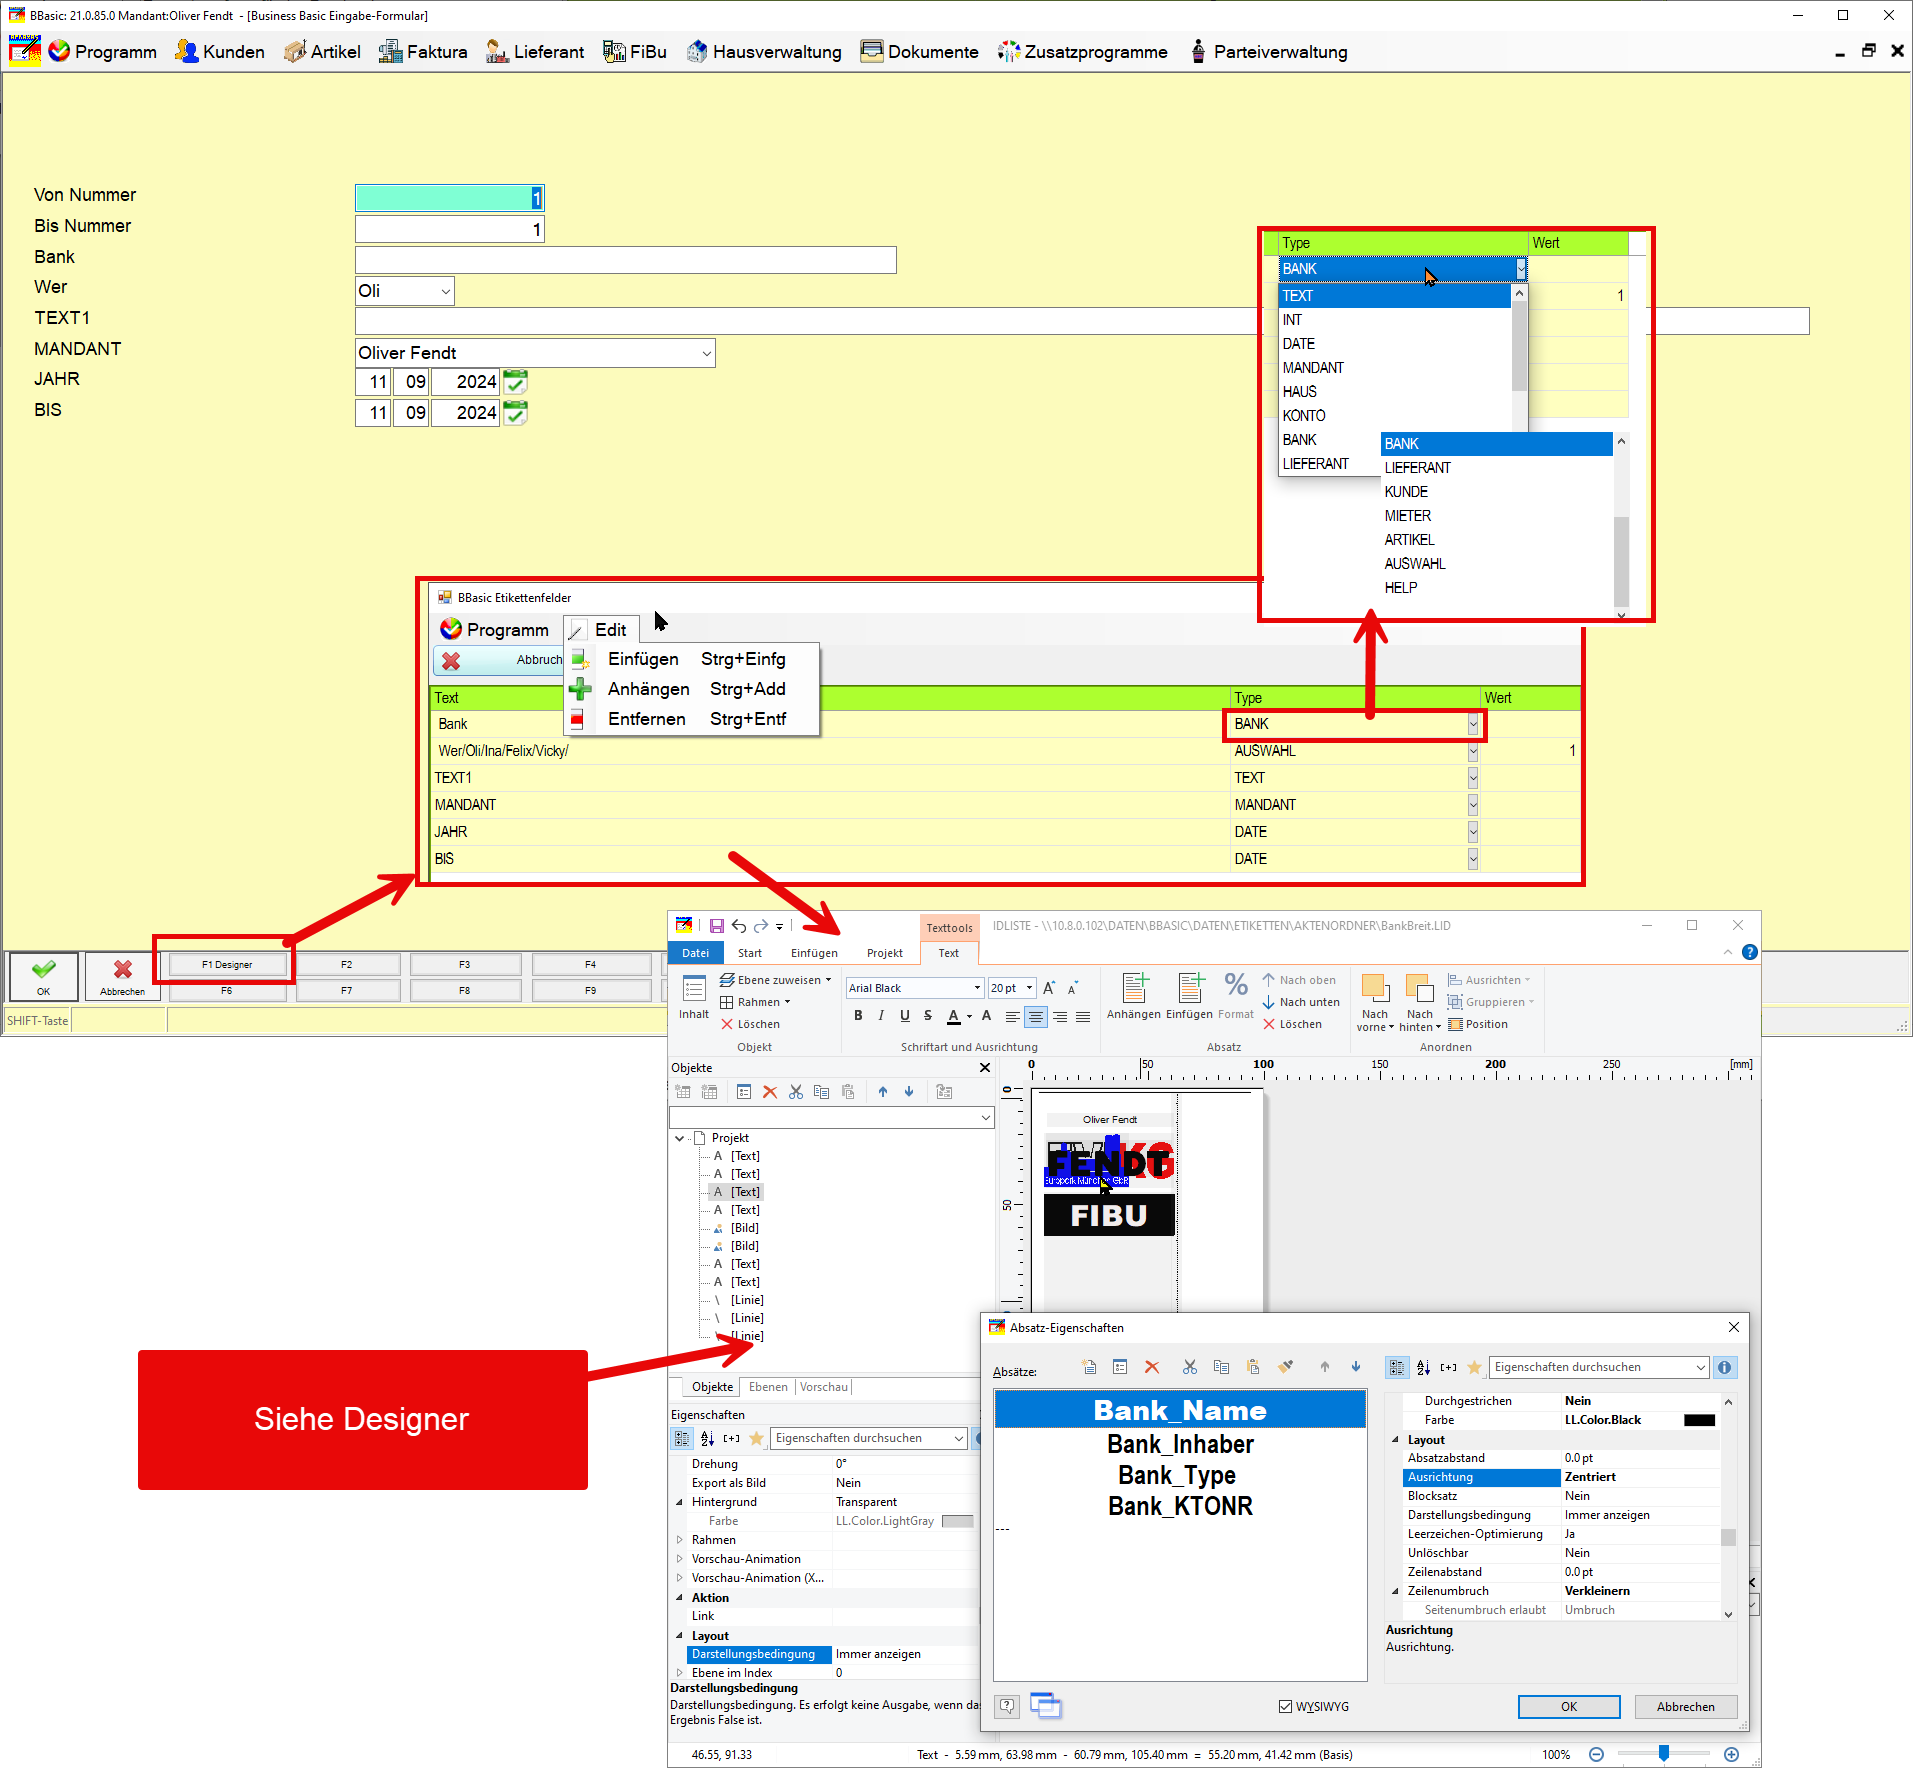
Task: Switch to the Vorschau tab below Objekte
Action: [824, 1387]
